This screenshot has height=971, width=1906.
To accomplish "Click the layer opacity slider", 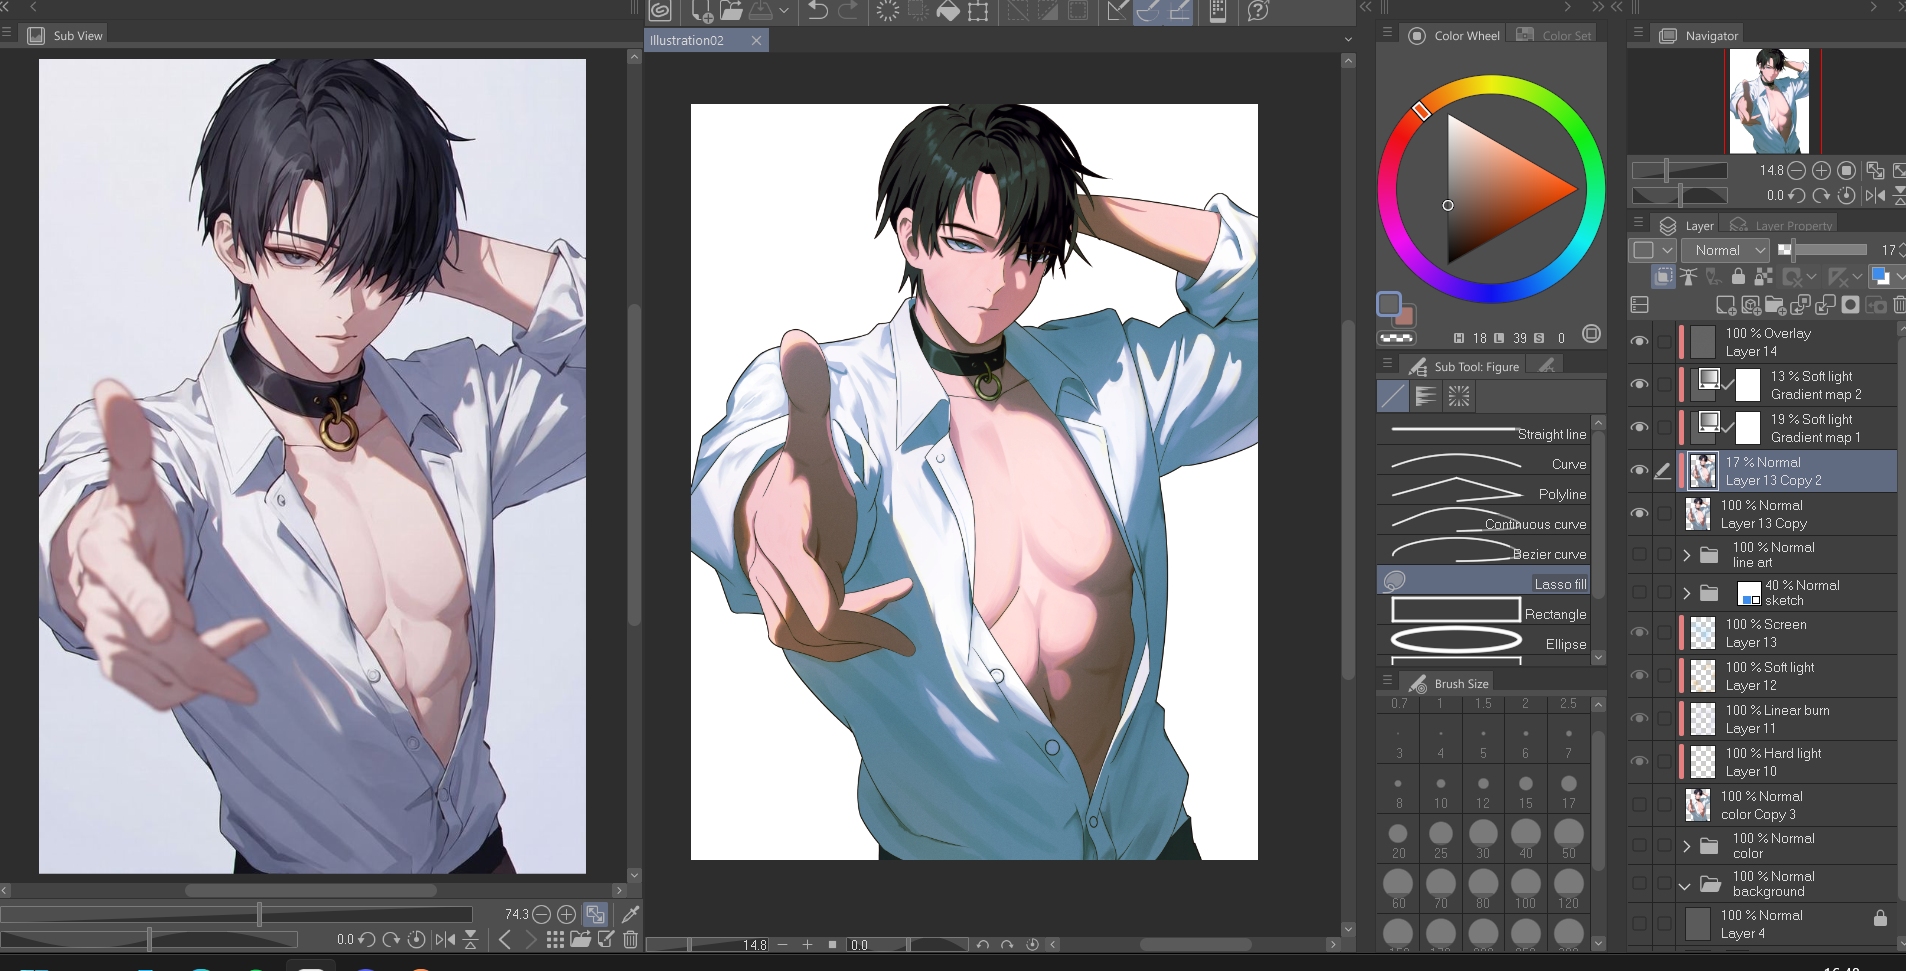I will 1823,250.
